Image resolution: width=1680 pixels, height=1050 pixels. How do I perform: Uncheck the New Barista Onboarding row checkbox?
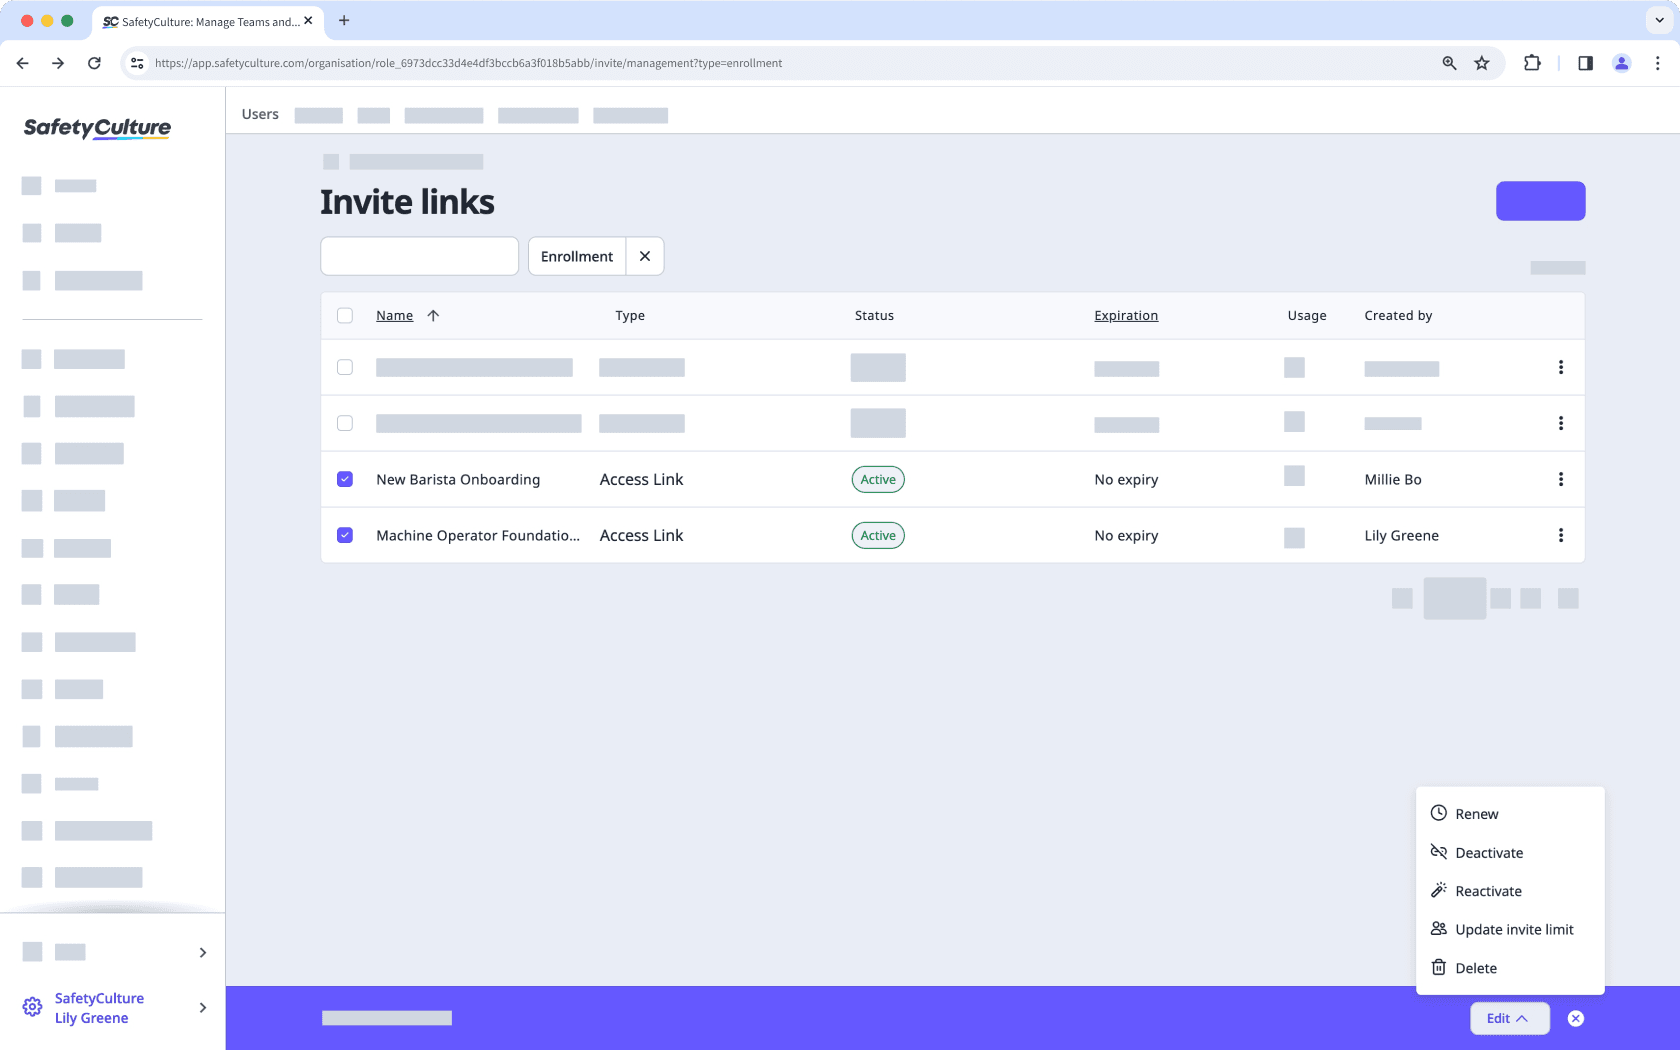click(345, 479)
